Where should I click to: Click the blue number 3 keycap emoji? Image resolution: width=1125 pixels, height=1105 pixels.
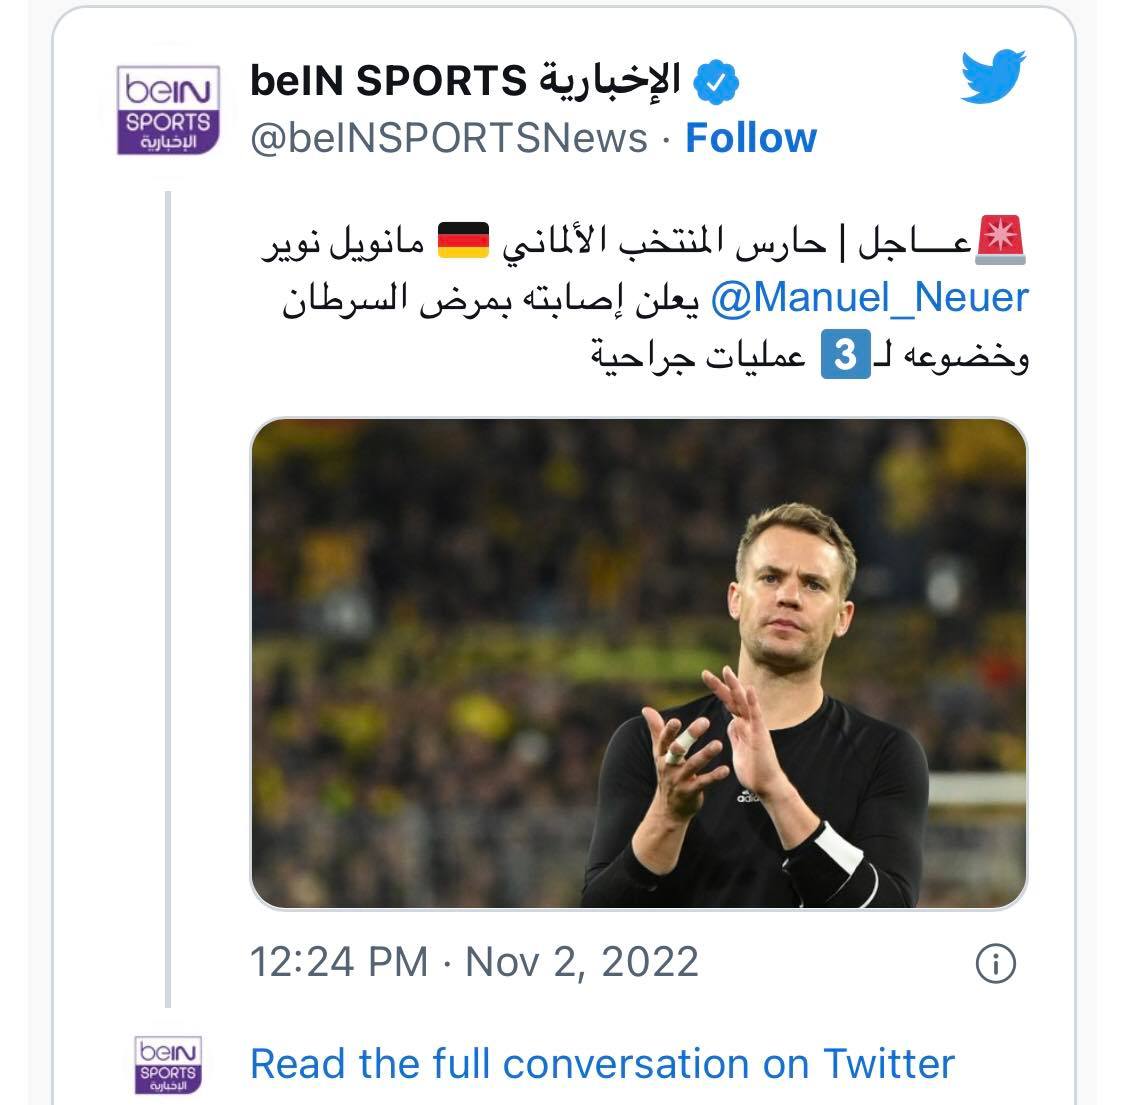845,358
